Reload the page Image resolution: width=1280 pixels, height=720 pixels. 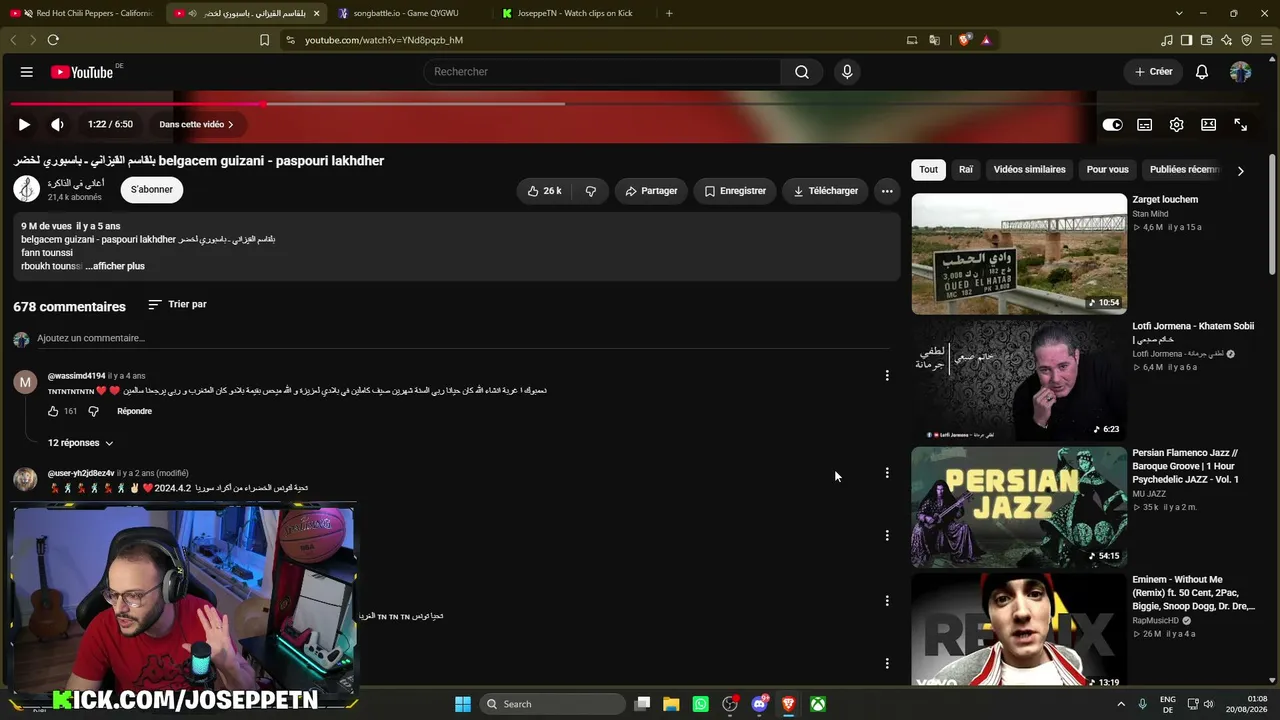pos(53,40)
